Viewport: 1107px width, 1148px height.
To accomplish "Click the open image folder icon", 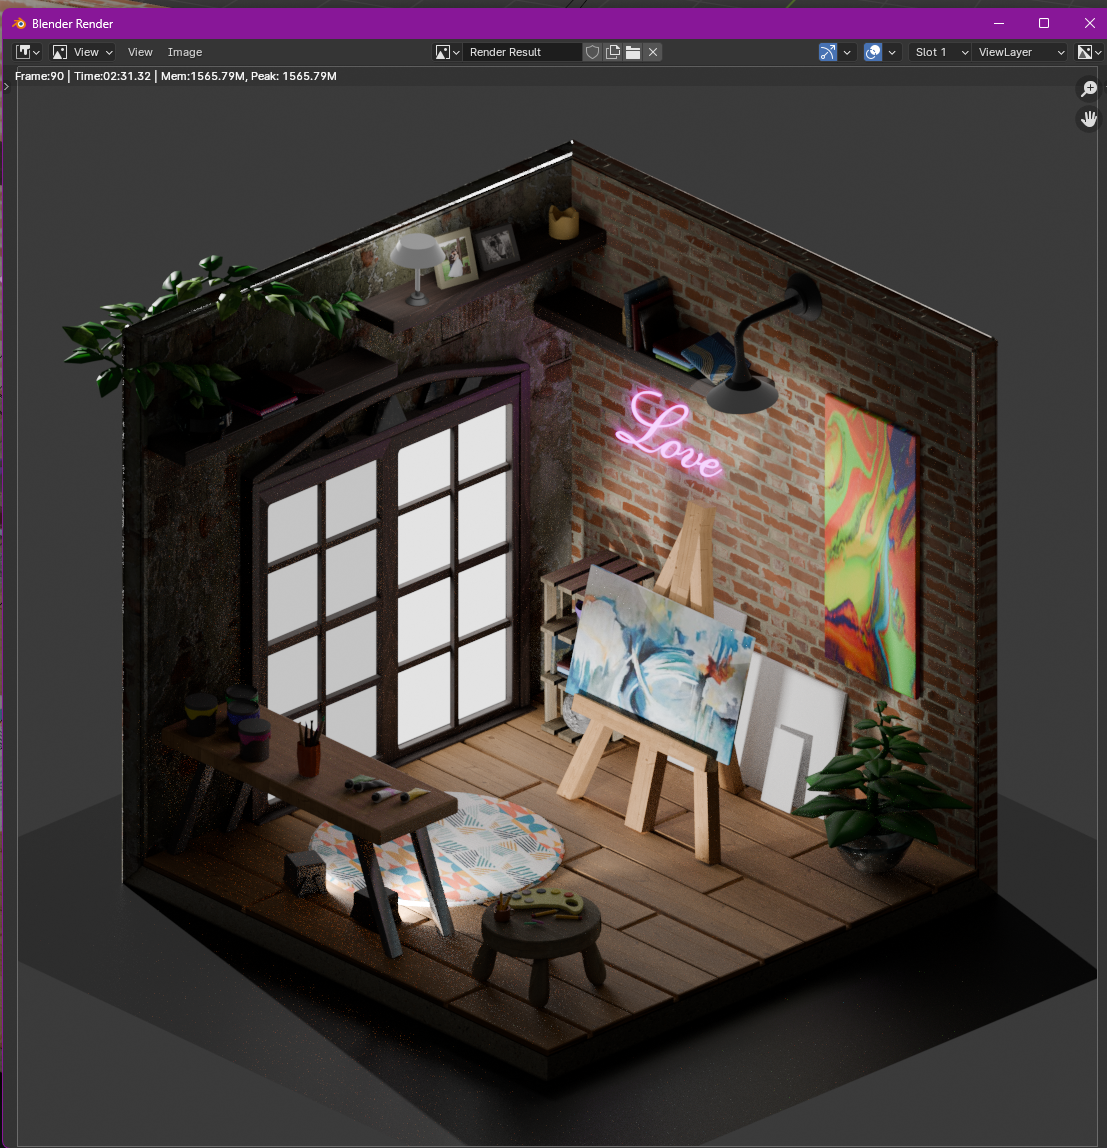I will pyautogui.click(x=633, y=52).
